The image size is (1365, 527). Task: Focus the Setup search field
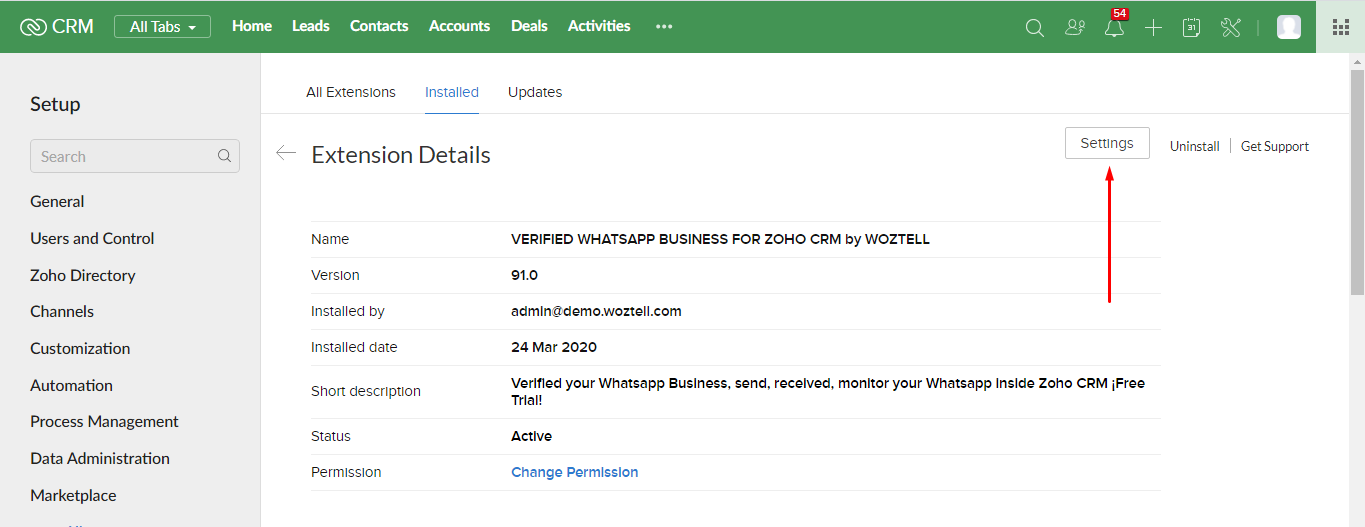coord(135,156)
